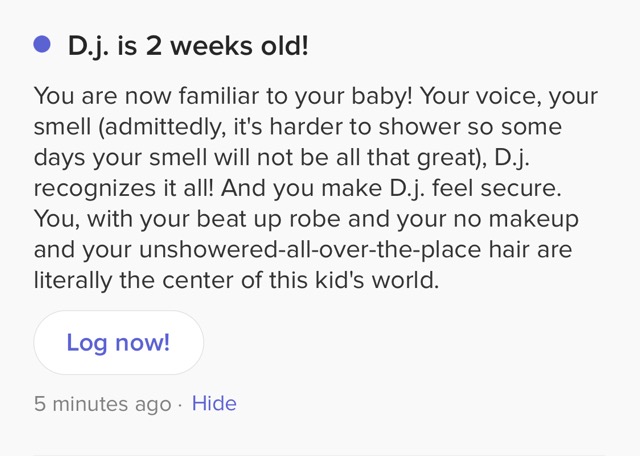The width and height of the screenshot is (640, 456).
Task: Click the phrase 'Your voice, your' in message
Action: click(x=509, y=96)
